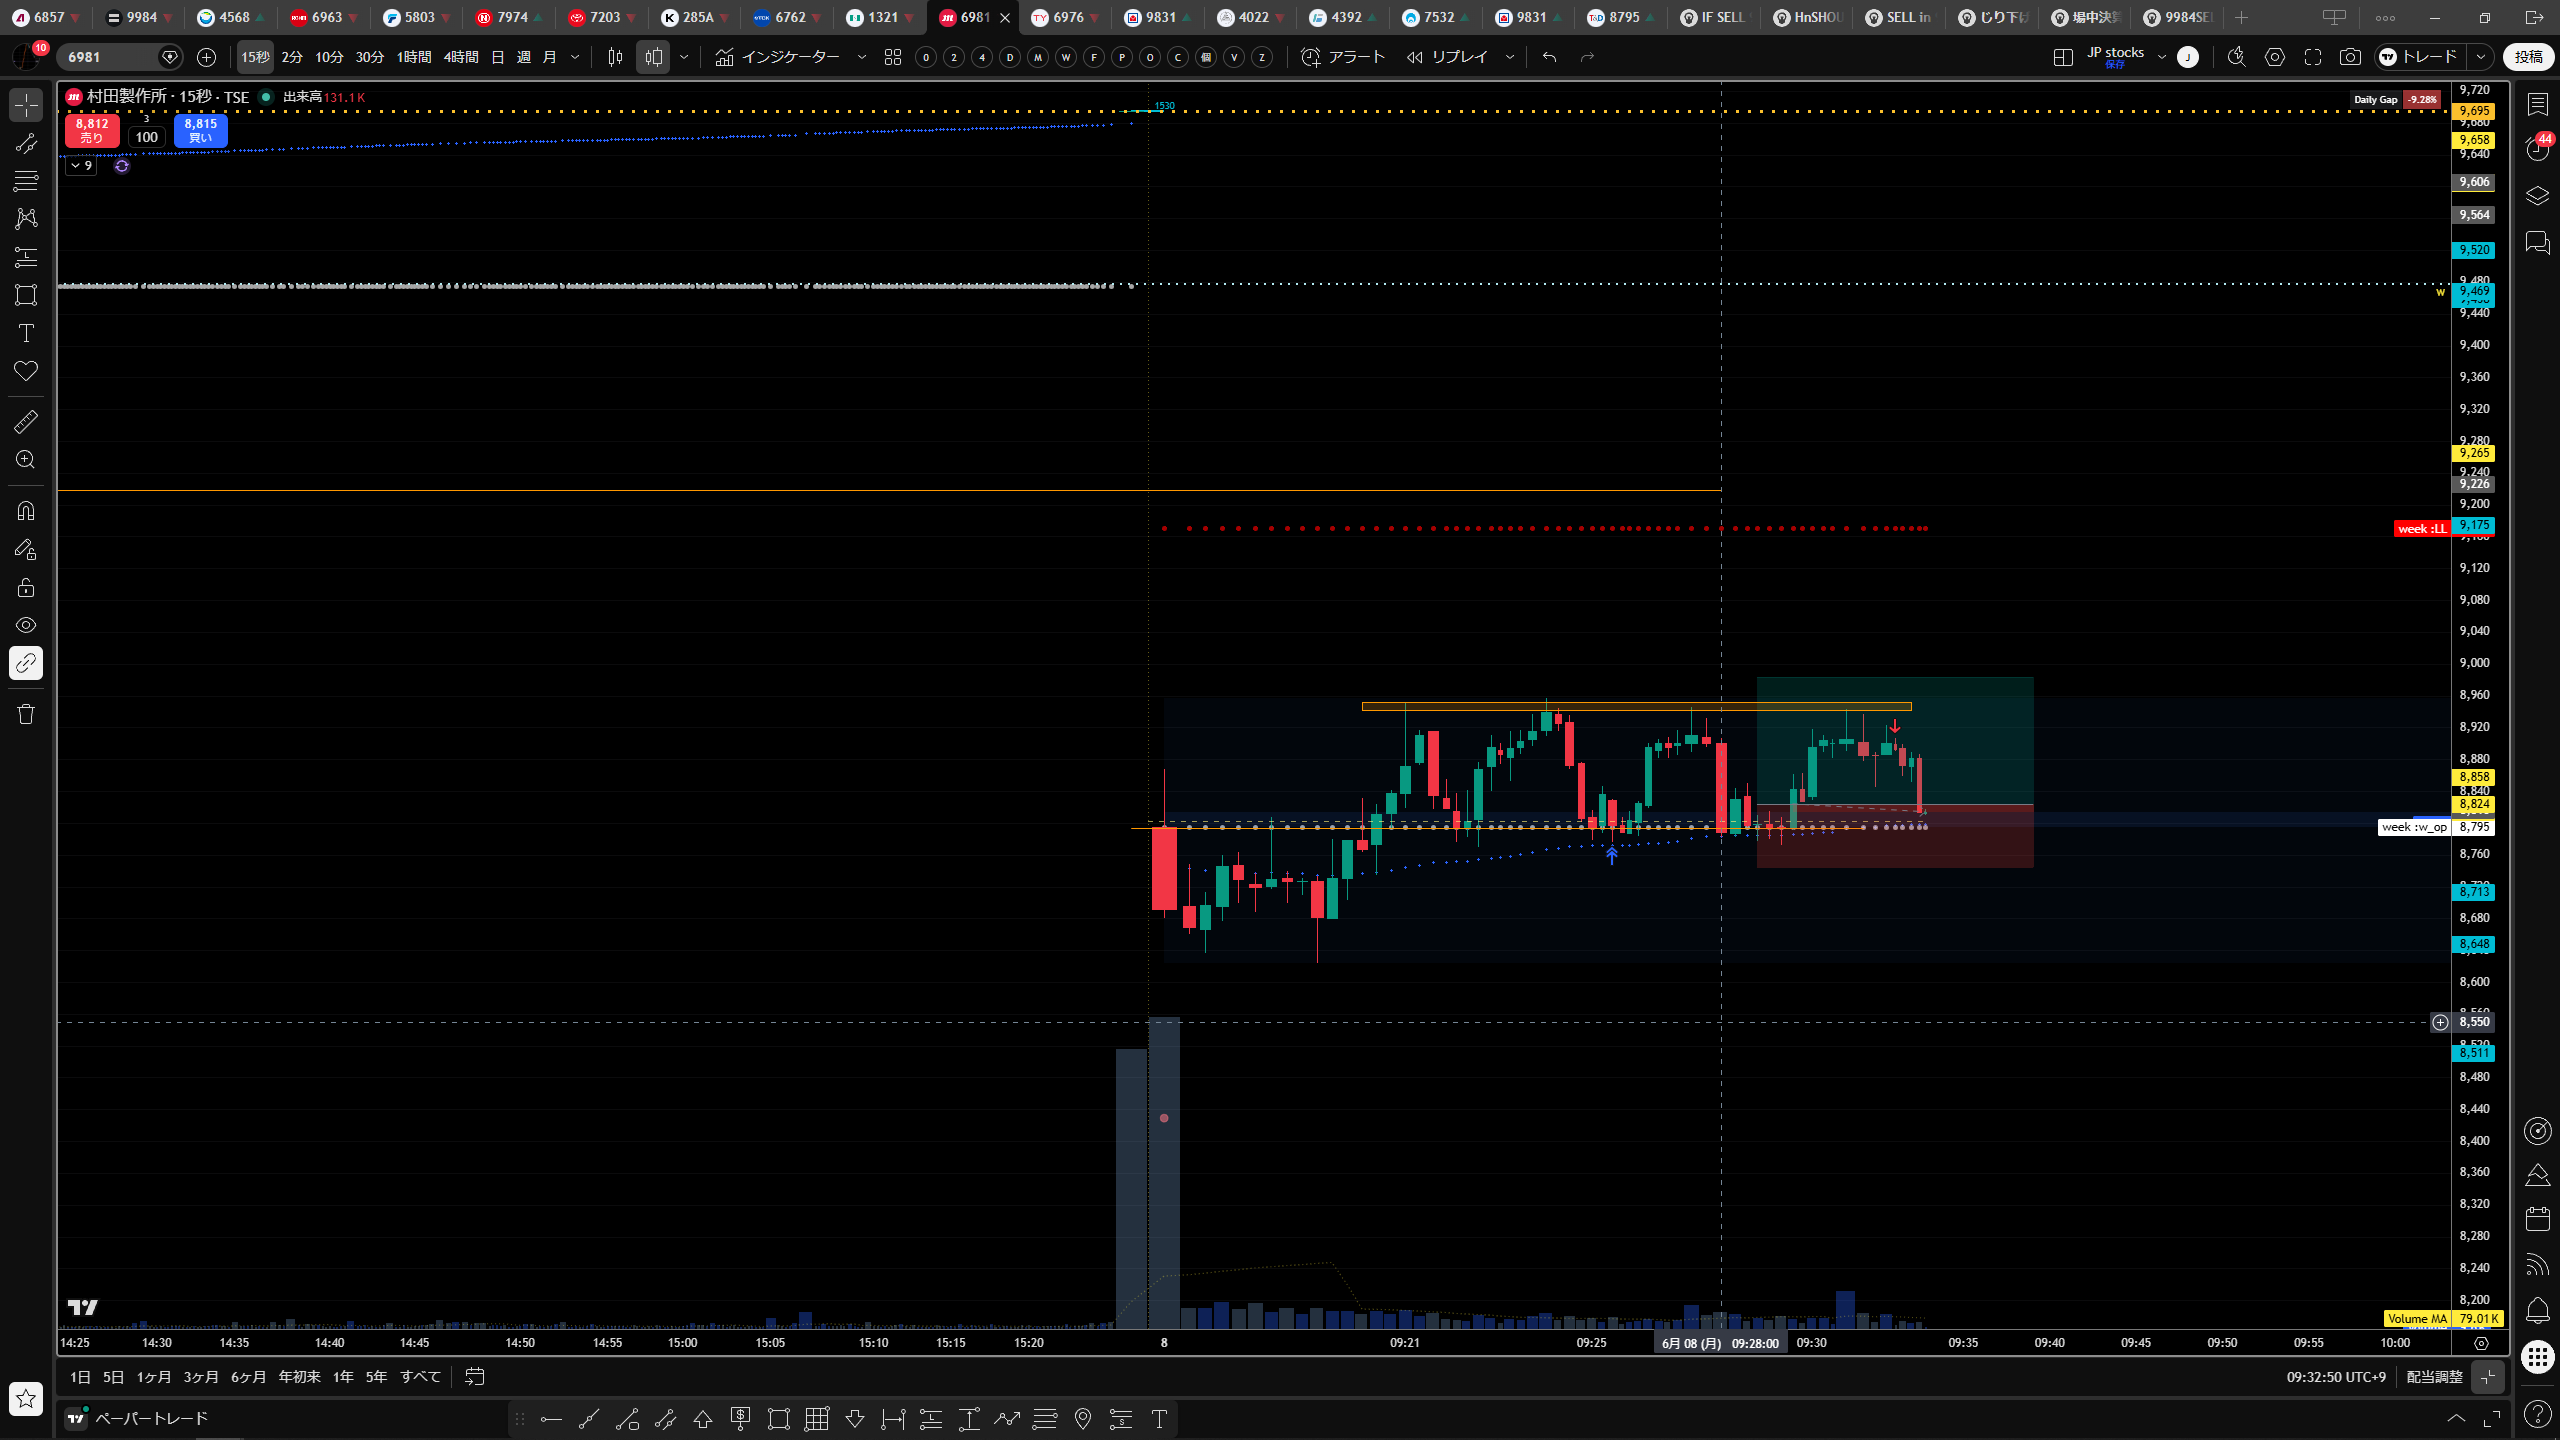Click the blue 8,815 buy button

(x=200, y=130)
